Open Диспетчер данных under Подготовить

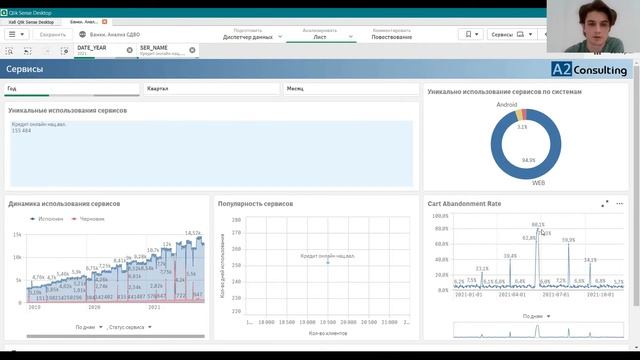248,37
